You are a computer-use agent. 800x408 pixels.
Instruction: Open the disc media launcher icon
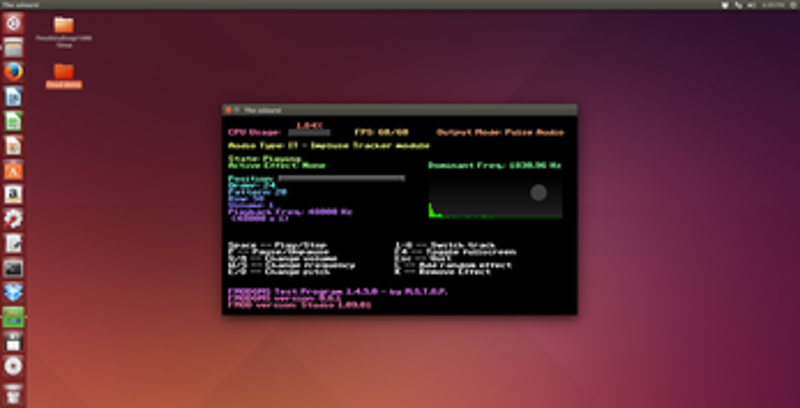click(x=13, y=366)
